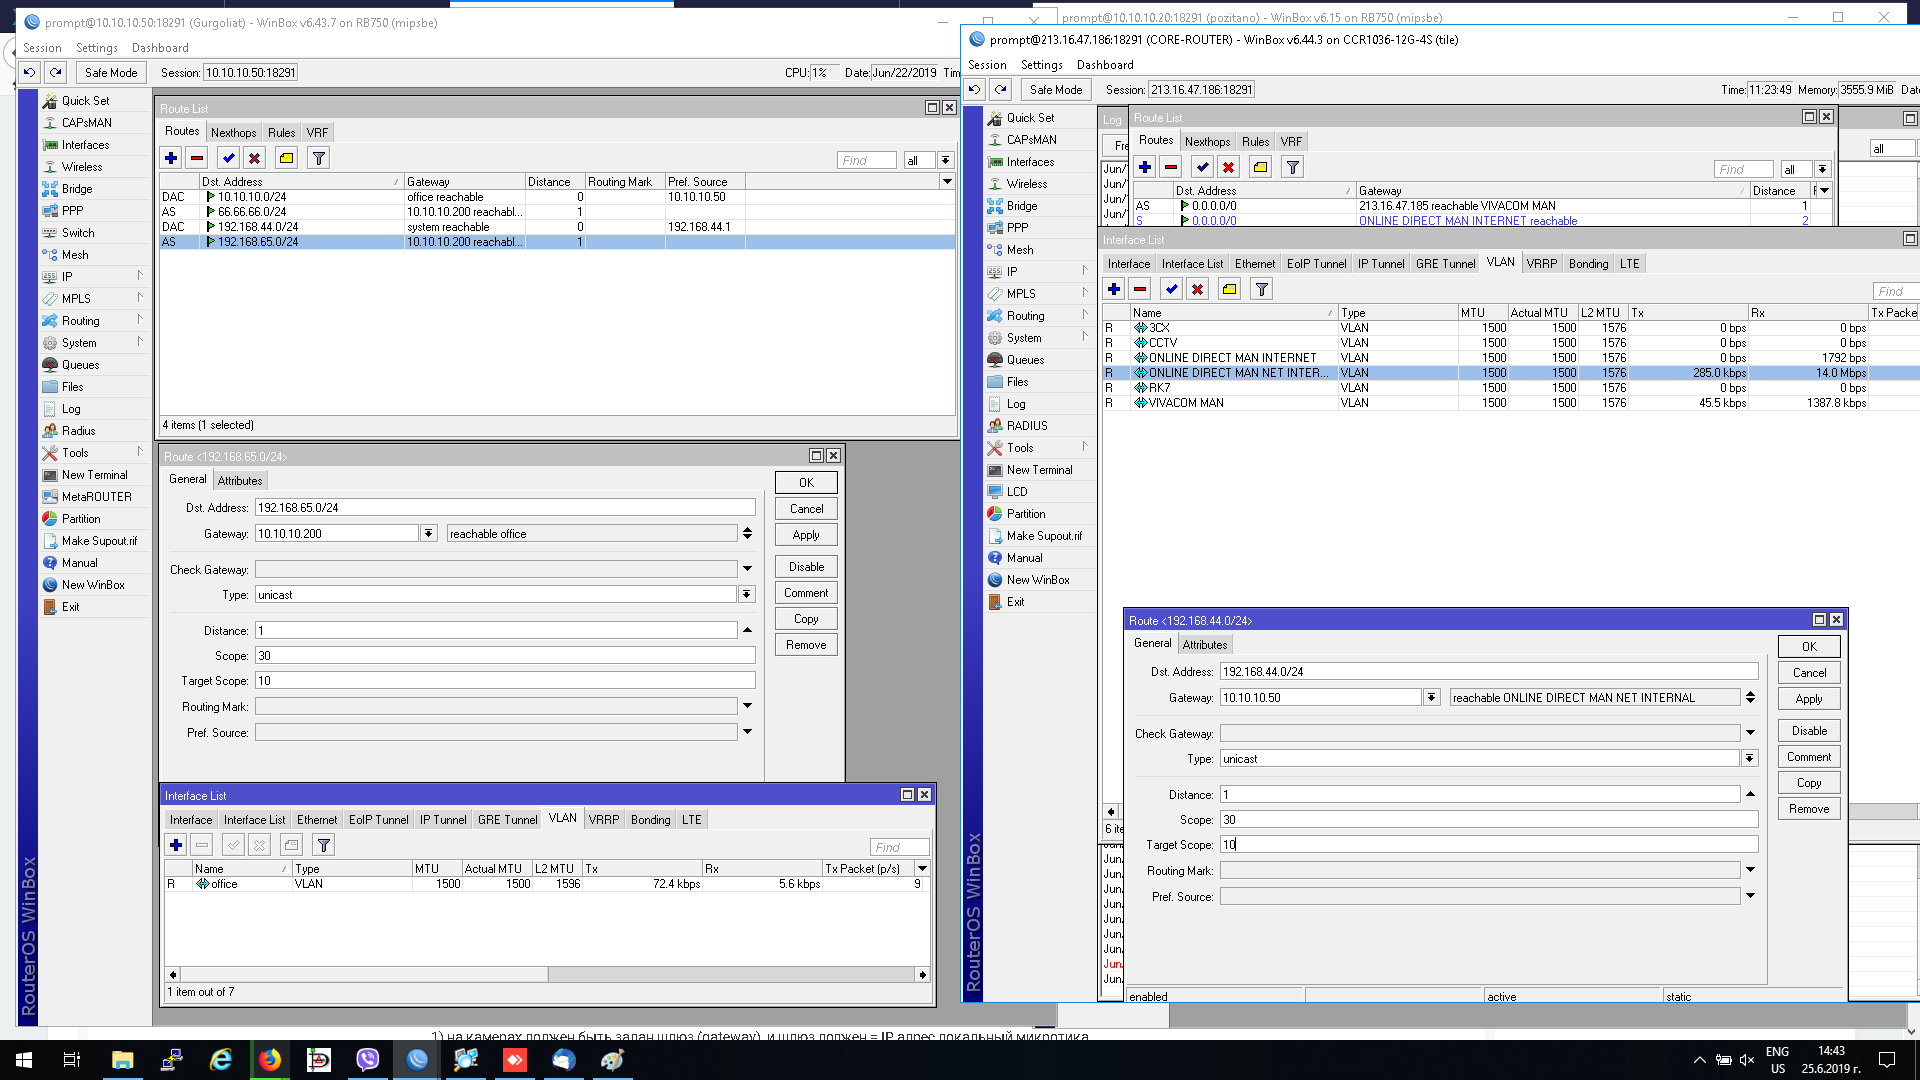Open Firefox from Windows taskbar
This screenshot has height=1080, width=1920.
coord(270,1060)
